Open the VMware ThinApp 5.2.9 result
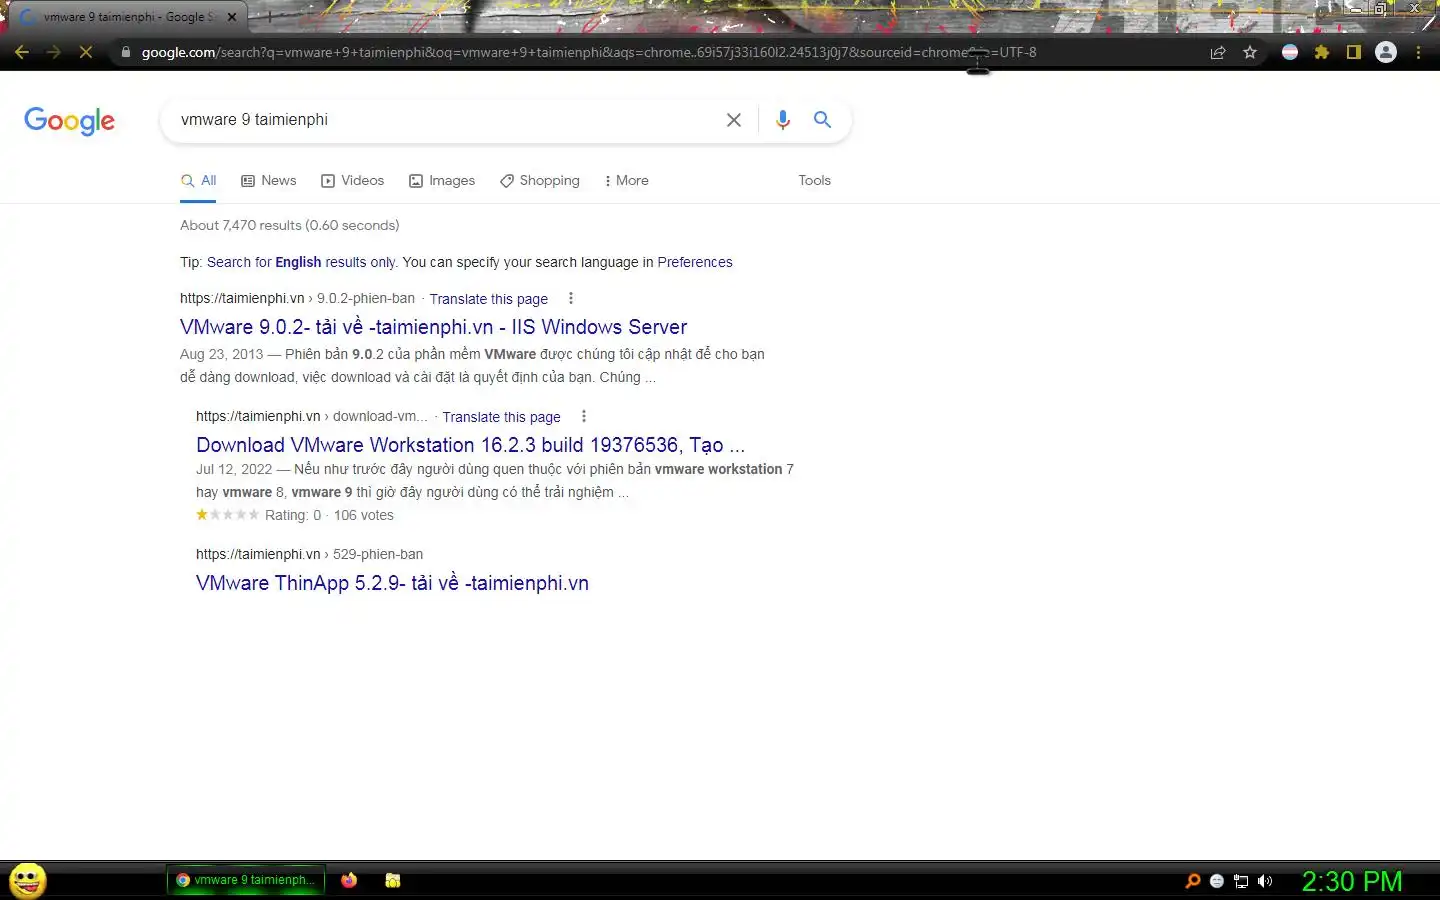The height and width of the screenshot is (900, 1440). pyautogui.click(x=392, y=583)
